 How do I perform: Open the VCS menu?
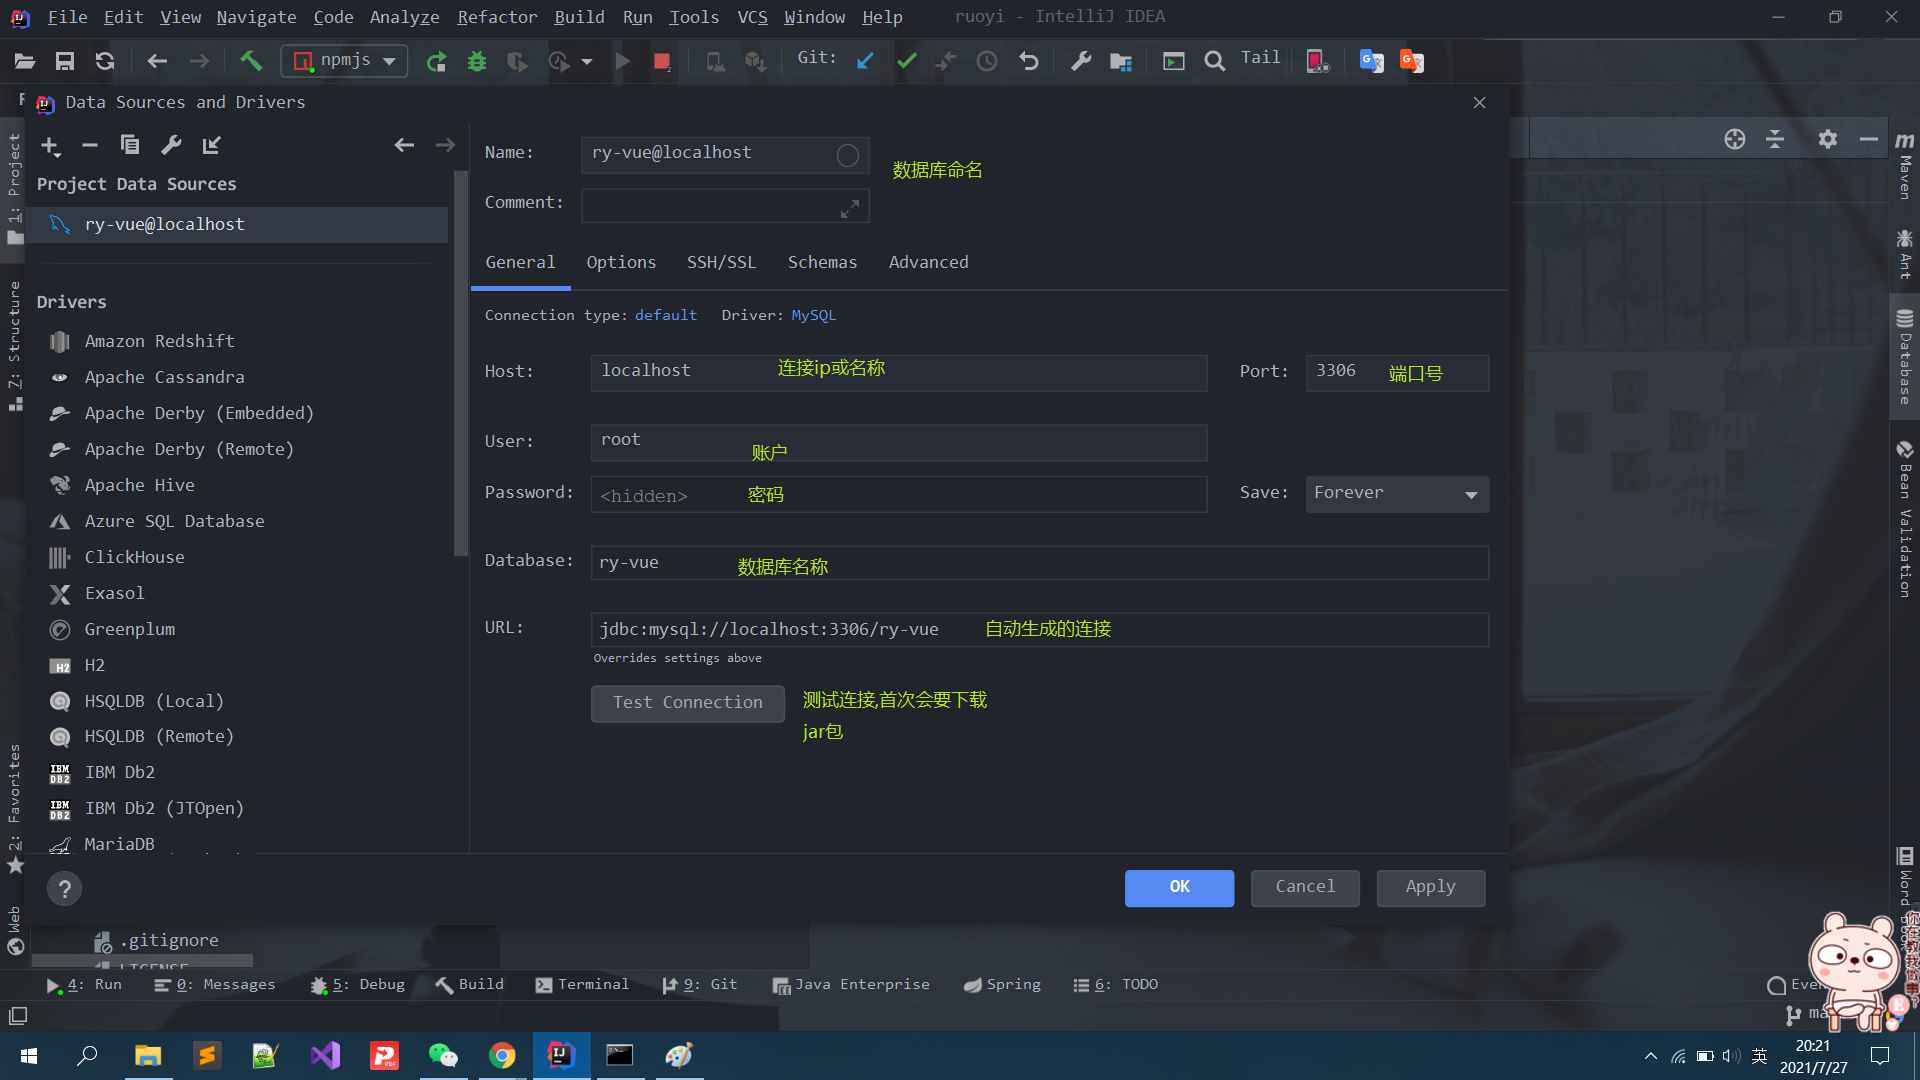point(752,17)
